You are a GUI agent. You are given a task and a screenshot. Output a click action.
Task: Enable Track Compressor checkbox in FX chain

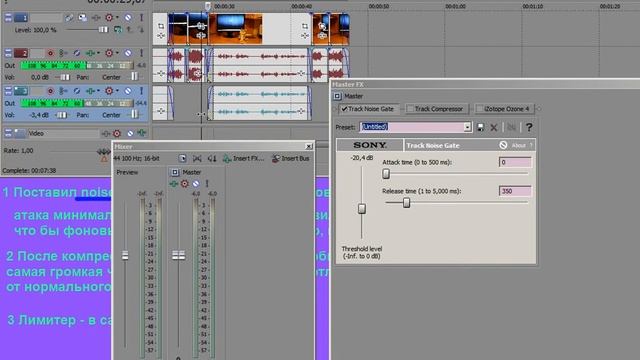click(410, 109)
